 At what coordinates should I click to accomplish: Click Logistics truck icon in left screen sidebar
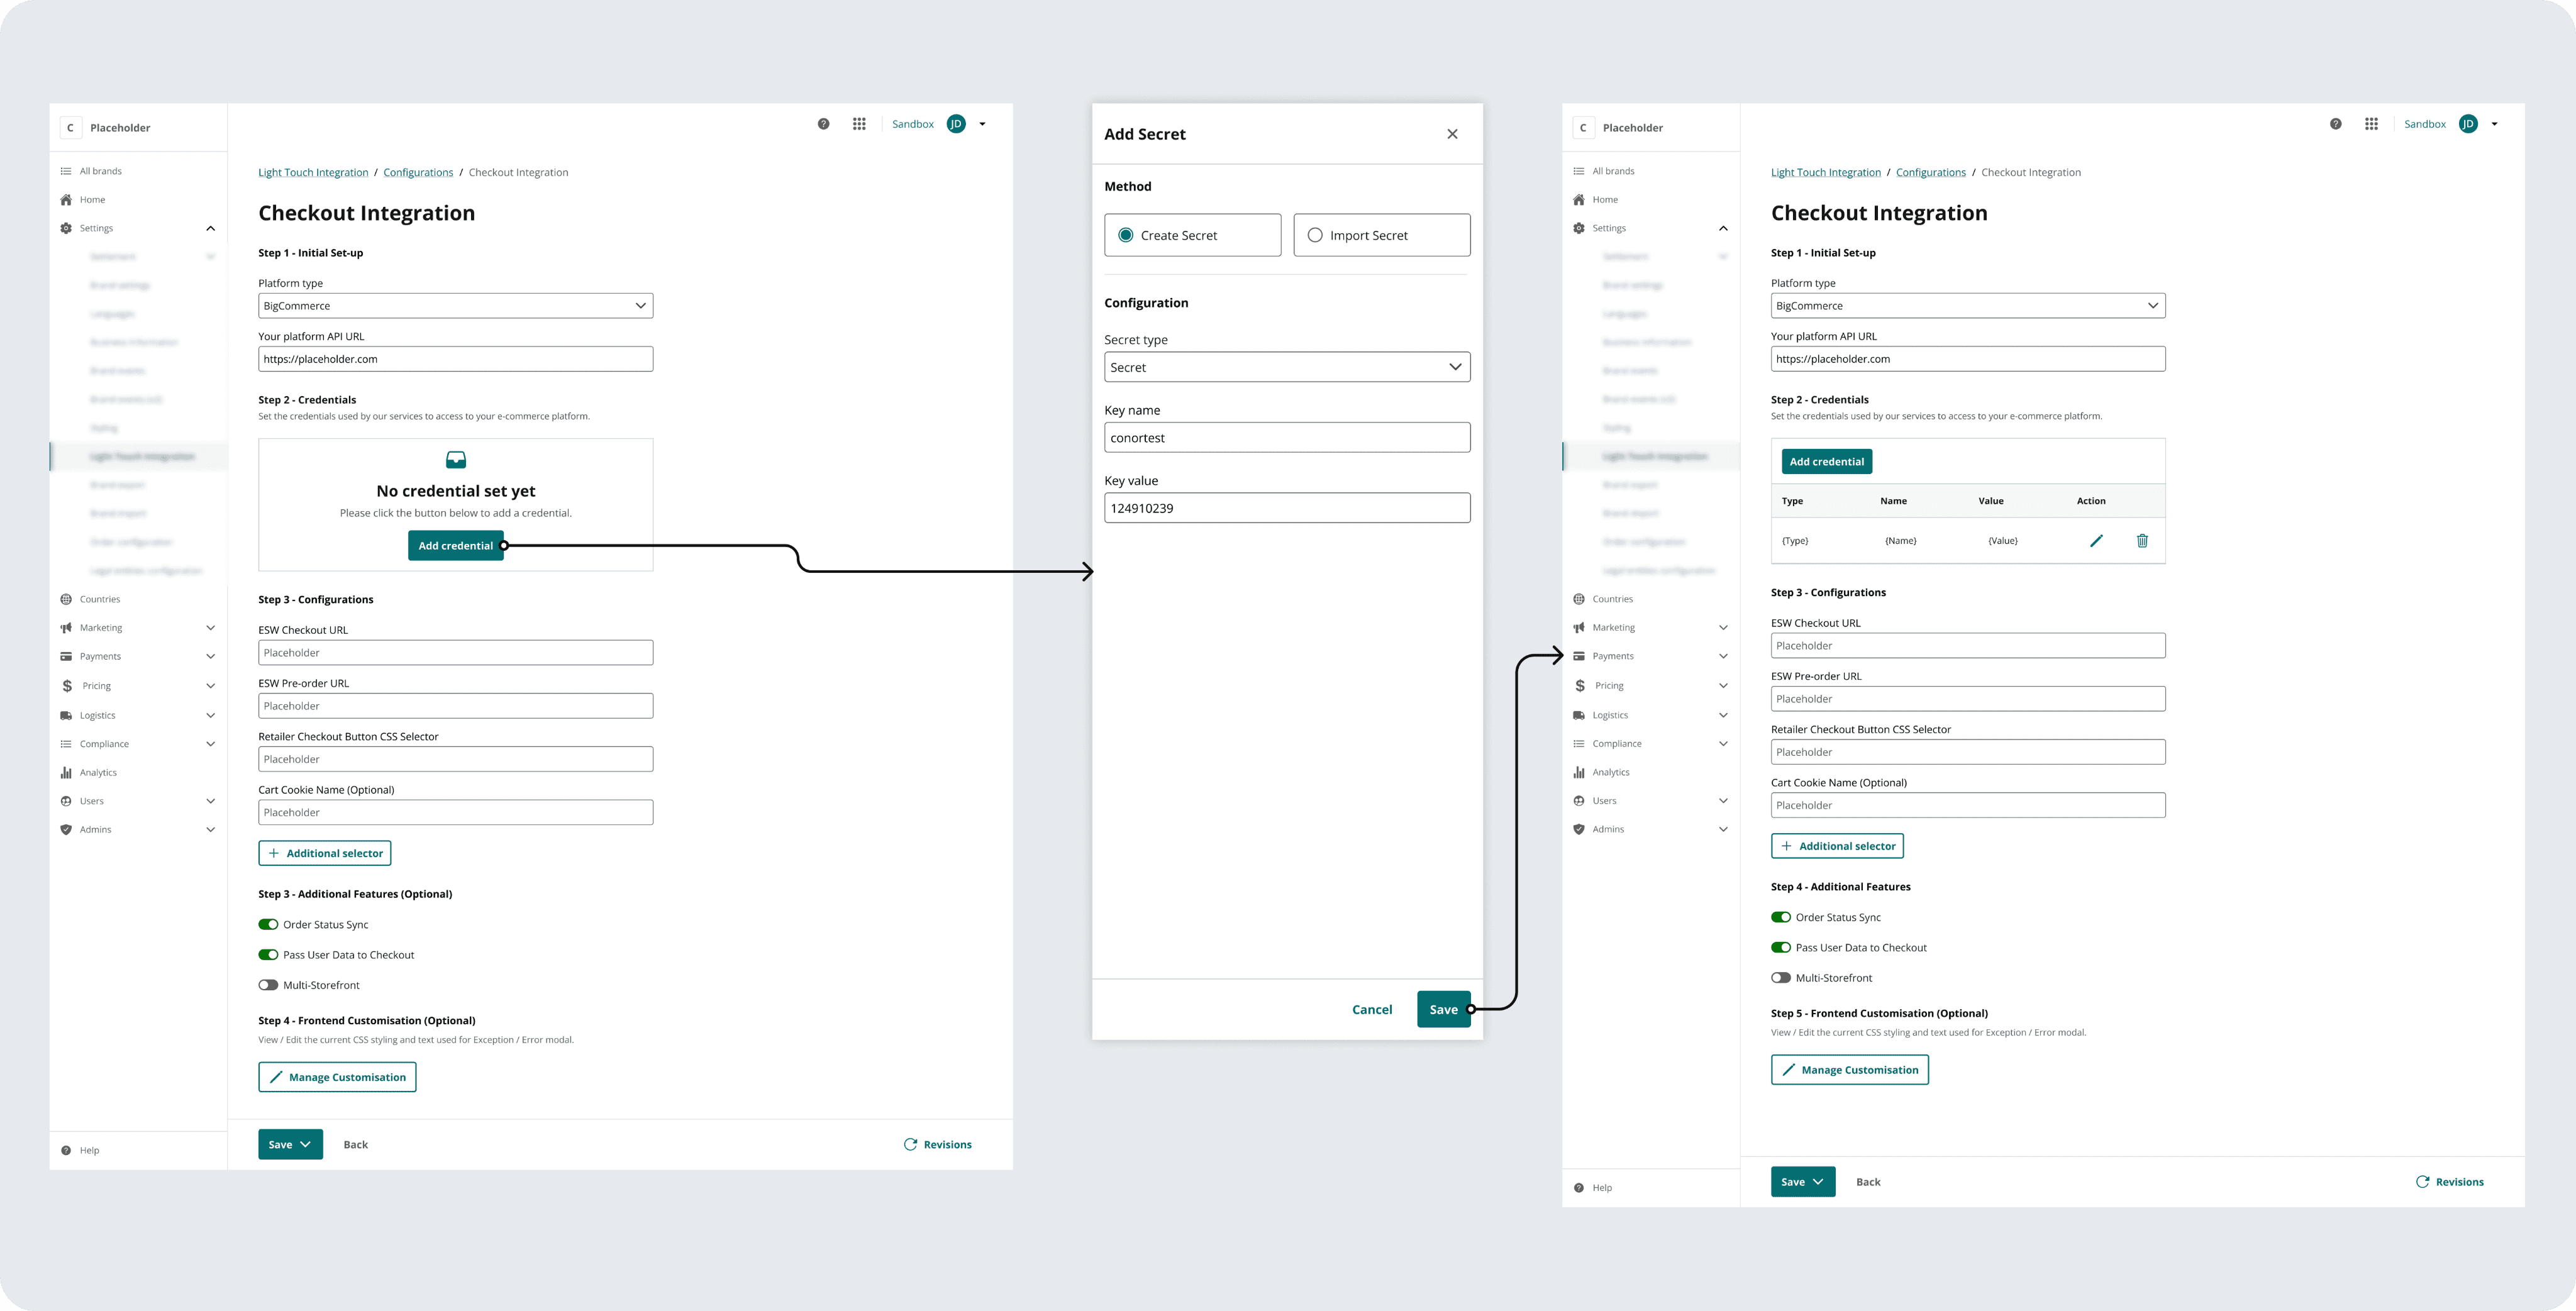click(66, 715)
